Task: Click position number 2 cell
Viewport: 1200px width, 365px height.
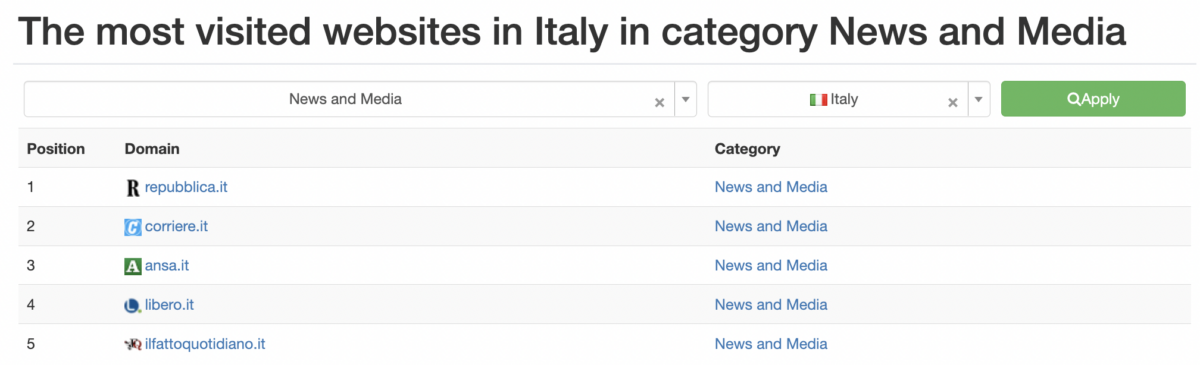Action: [x=31, y=226]
